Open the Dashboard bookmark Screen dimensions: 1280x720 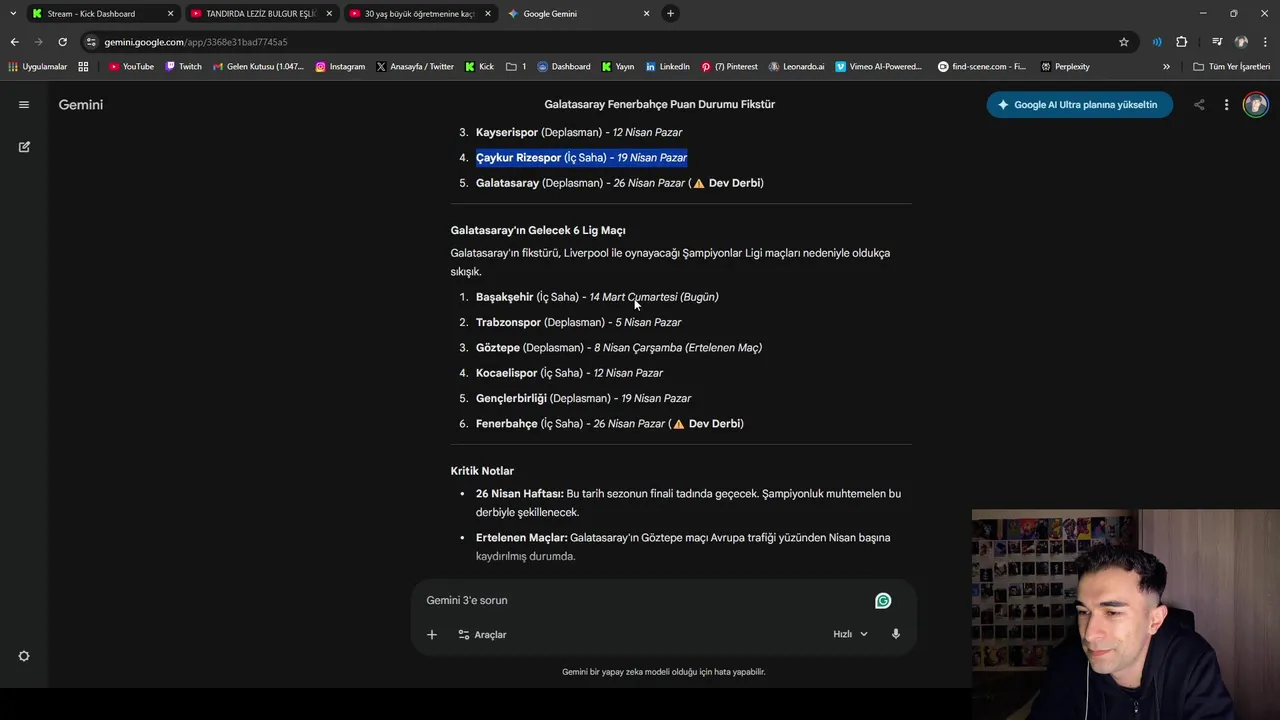click(564, 67)
